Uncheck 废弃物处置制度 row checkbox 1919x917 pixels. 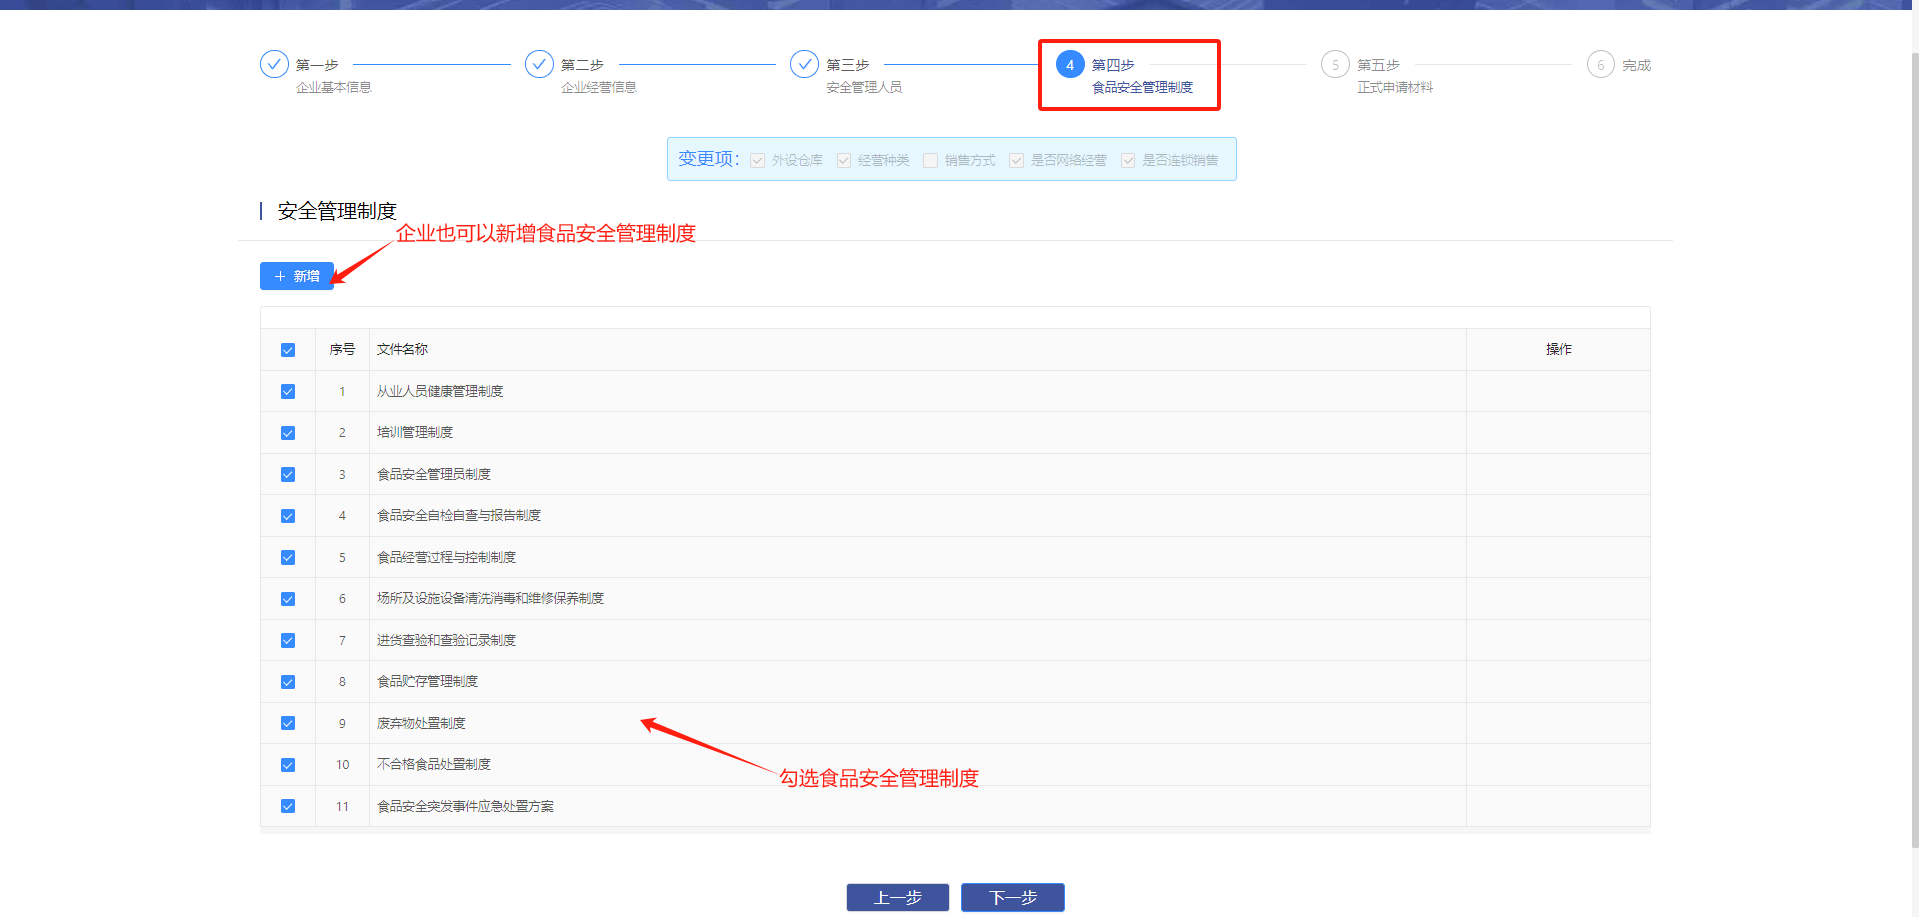(288, 723)
